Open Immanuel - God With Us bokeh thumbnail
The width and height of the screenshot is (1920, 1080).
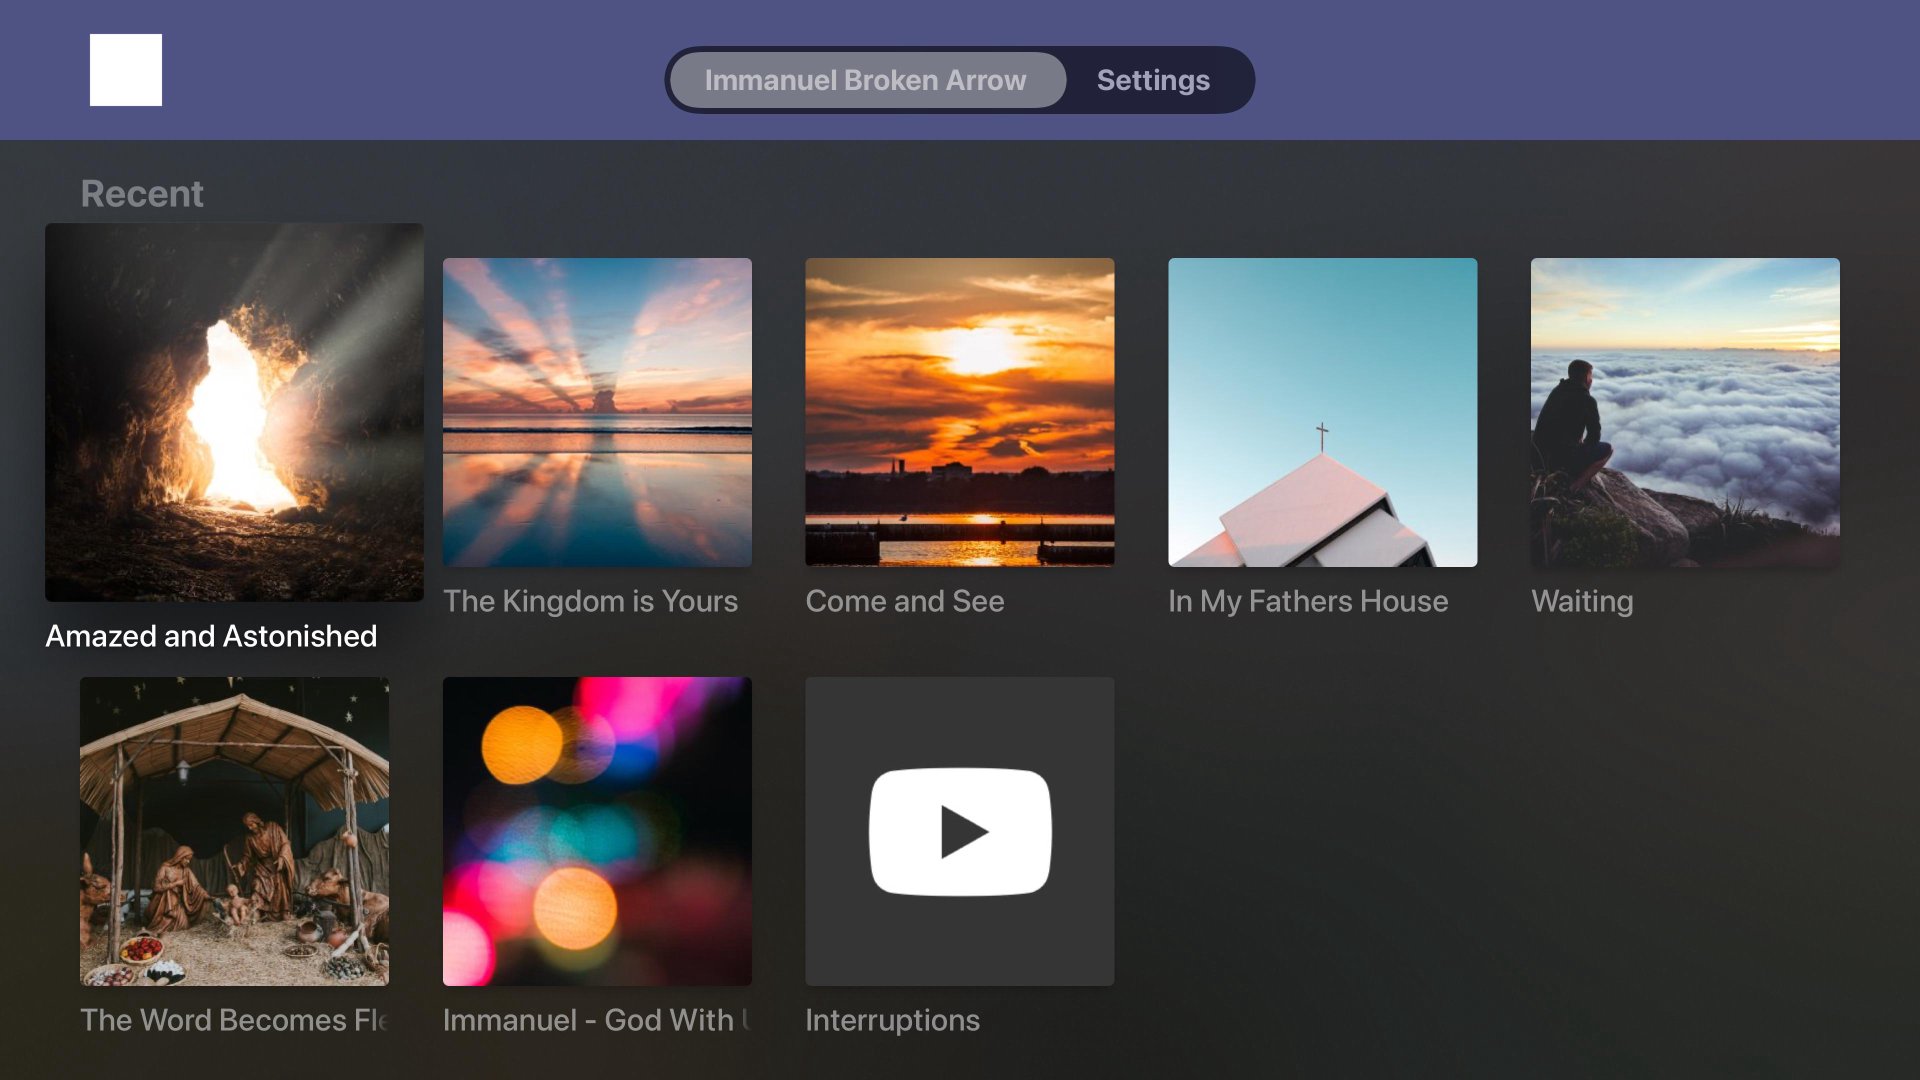pos(597,831)
